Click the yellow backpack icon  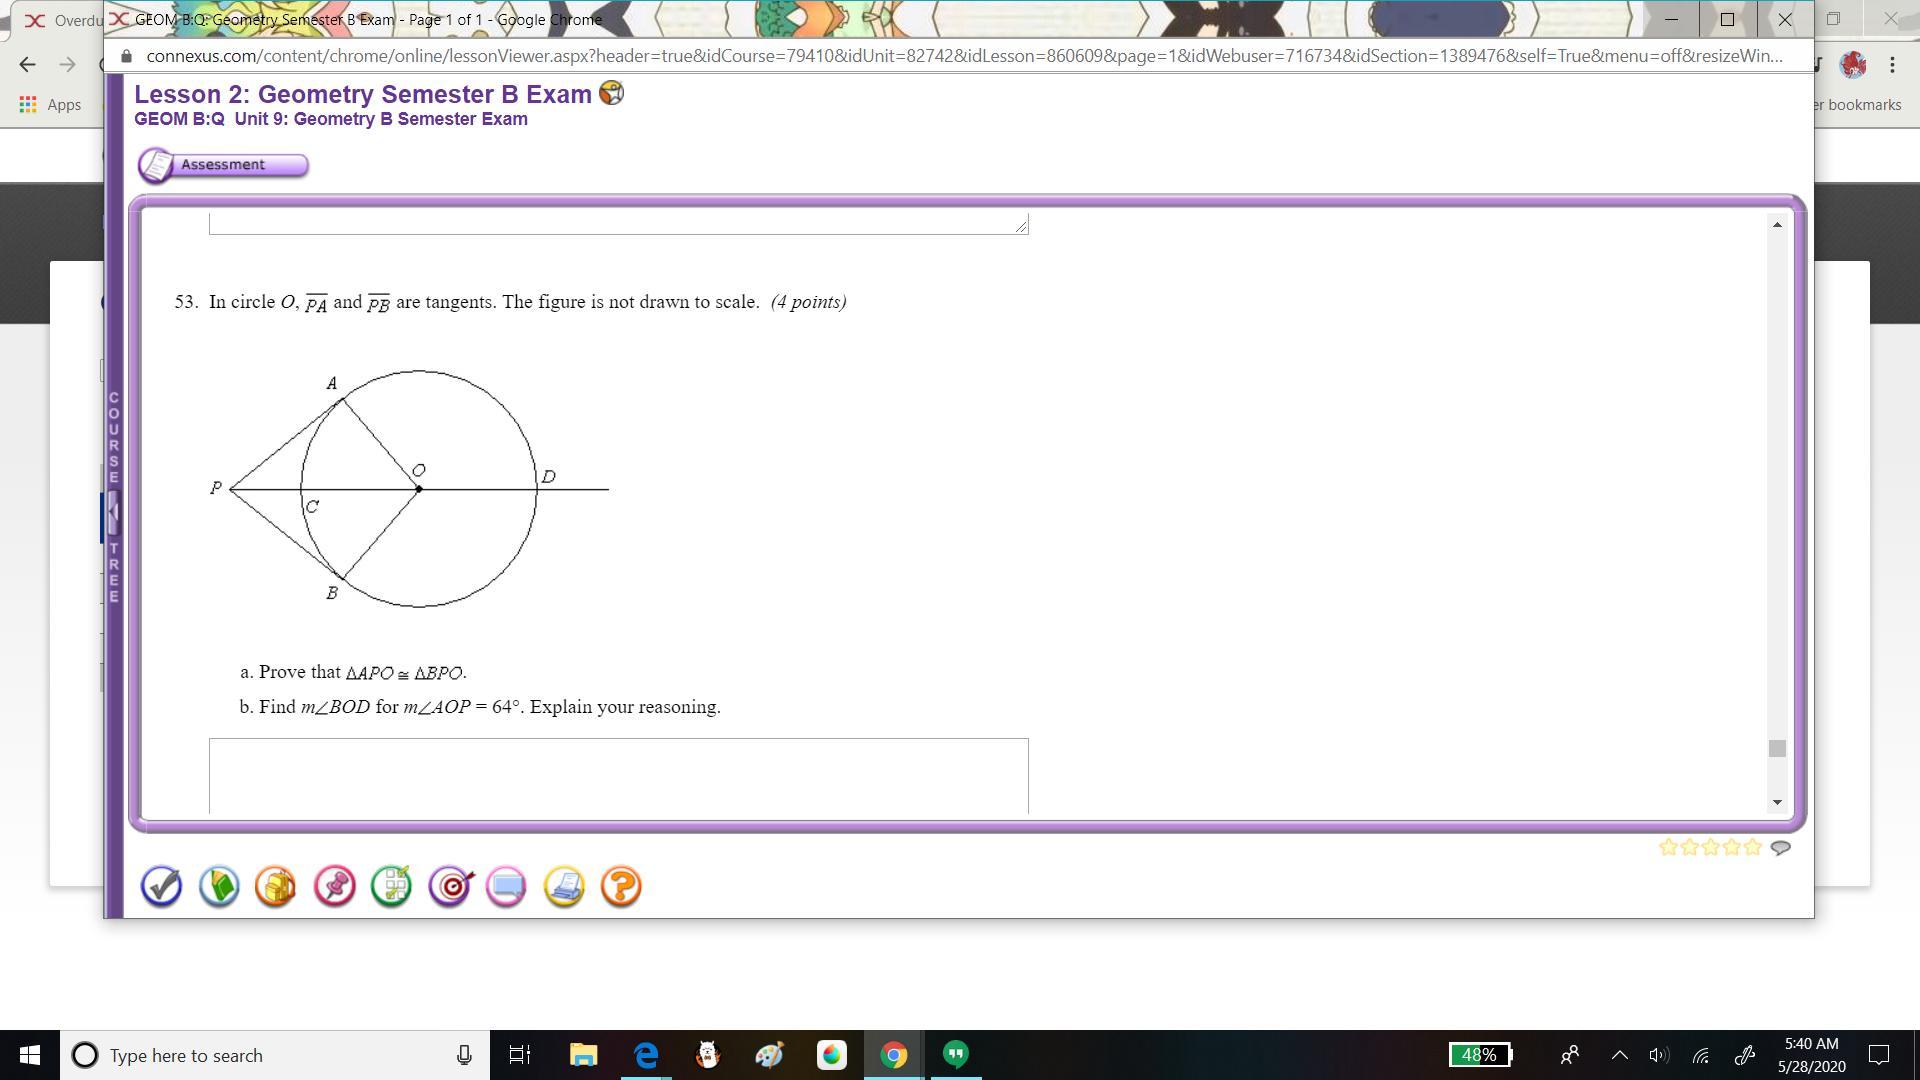coord(276,886)
